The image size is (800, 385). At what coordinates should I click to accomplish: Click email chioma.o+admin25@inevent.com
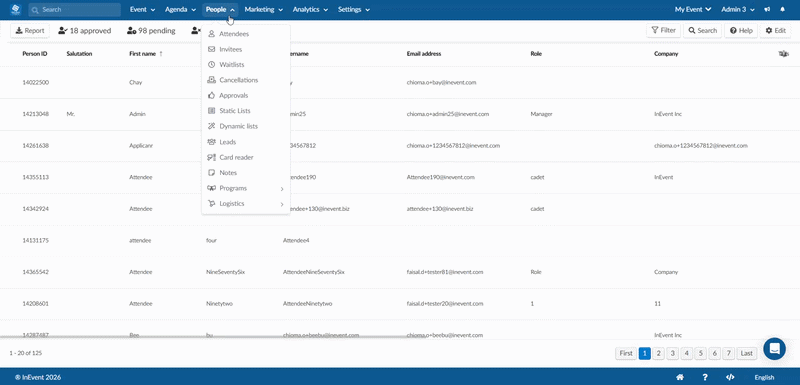pyautogui.click(x=447, y=114)
